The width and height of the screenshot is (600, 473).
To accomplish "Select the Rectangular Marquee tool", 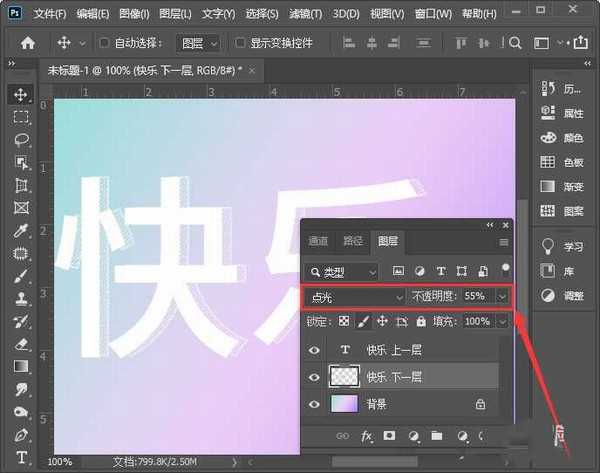I will pos(21,117).
